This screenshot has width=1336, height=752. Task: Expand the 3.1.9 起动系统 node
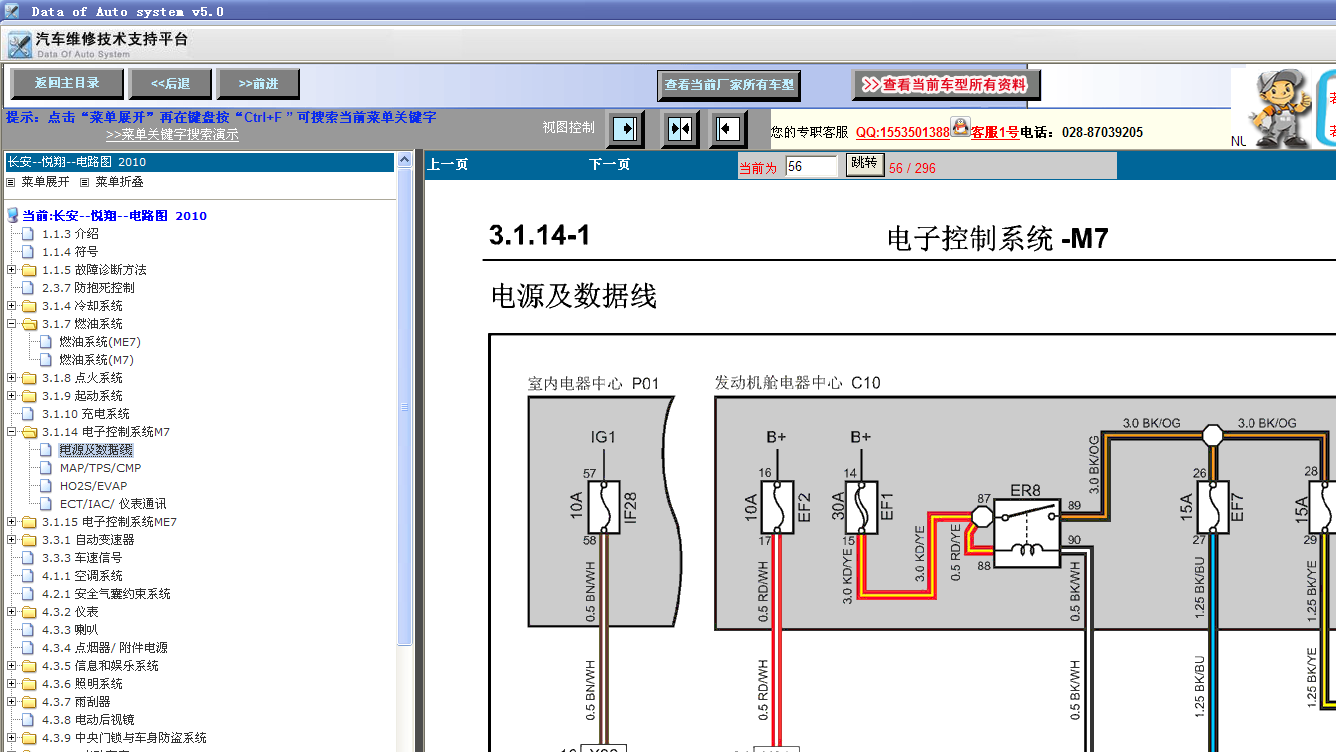11,395
